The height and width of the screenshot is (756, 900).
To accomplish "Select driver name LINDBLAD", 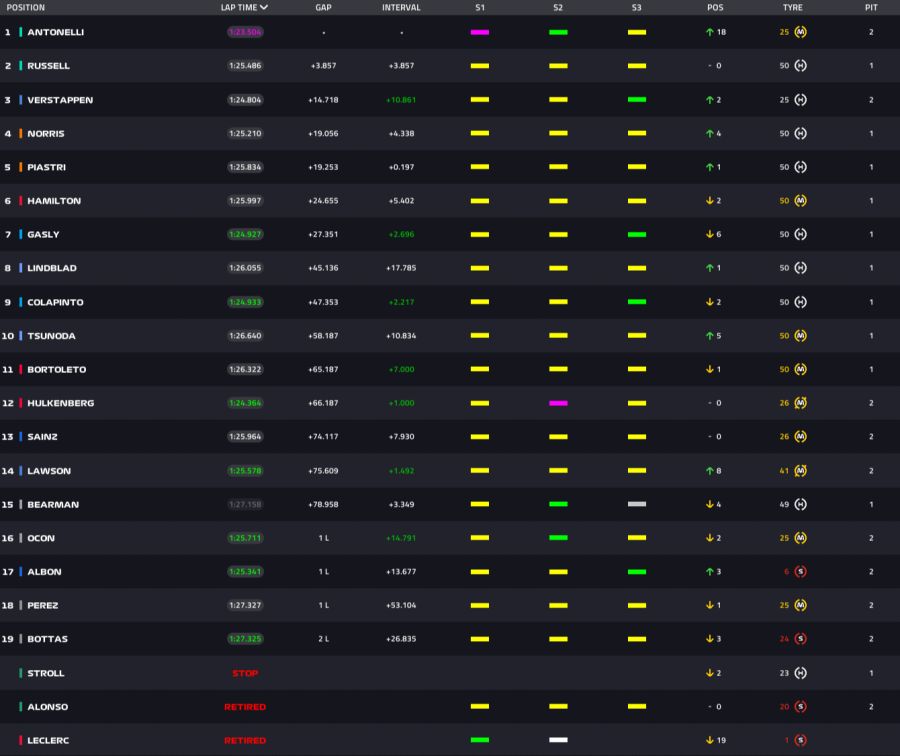I will [x=52, y=268].
